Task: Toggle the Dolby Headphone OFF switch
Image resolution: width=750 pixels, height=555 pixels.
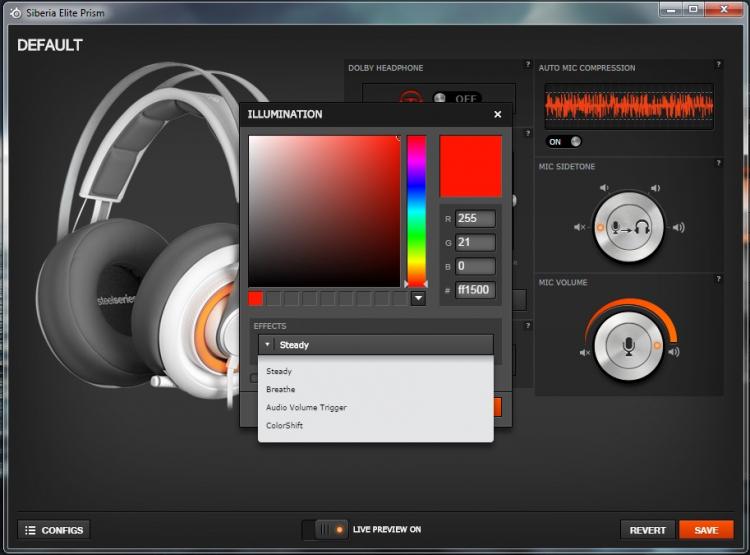Action: (x=456, y=98)
